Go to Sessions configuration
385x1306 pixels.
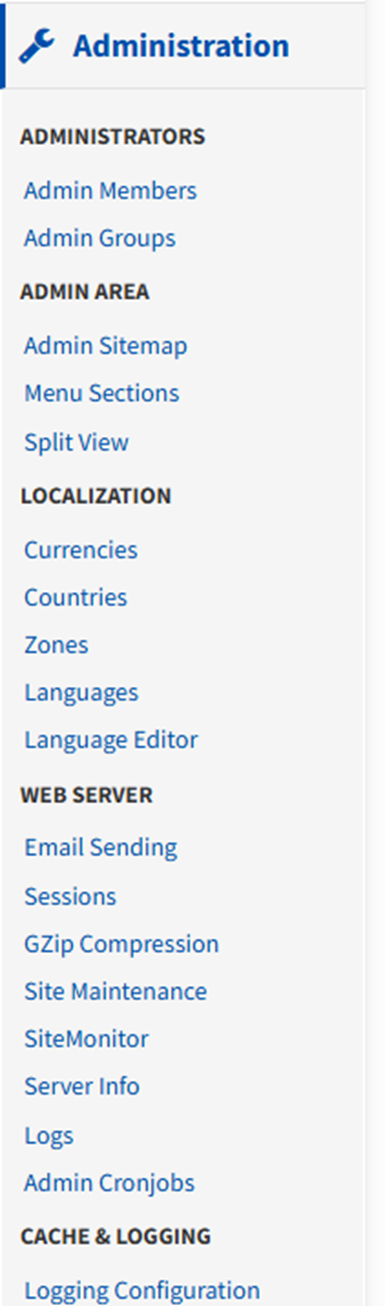point(70,896)
